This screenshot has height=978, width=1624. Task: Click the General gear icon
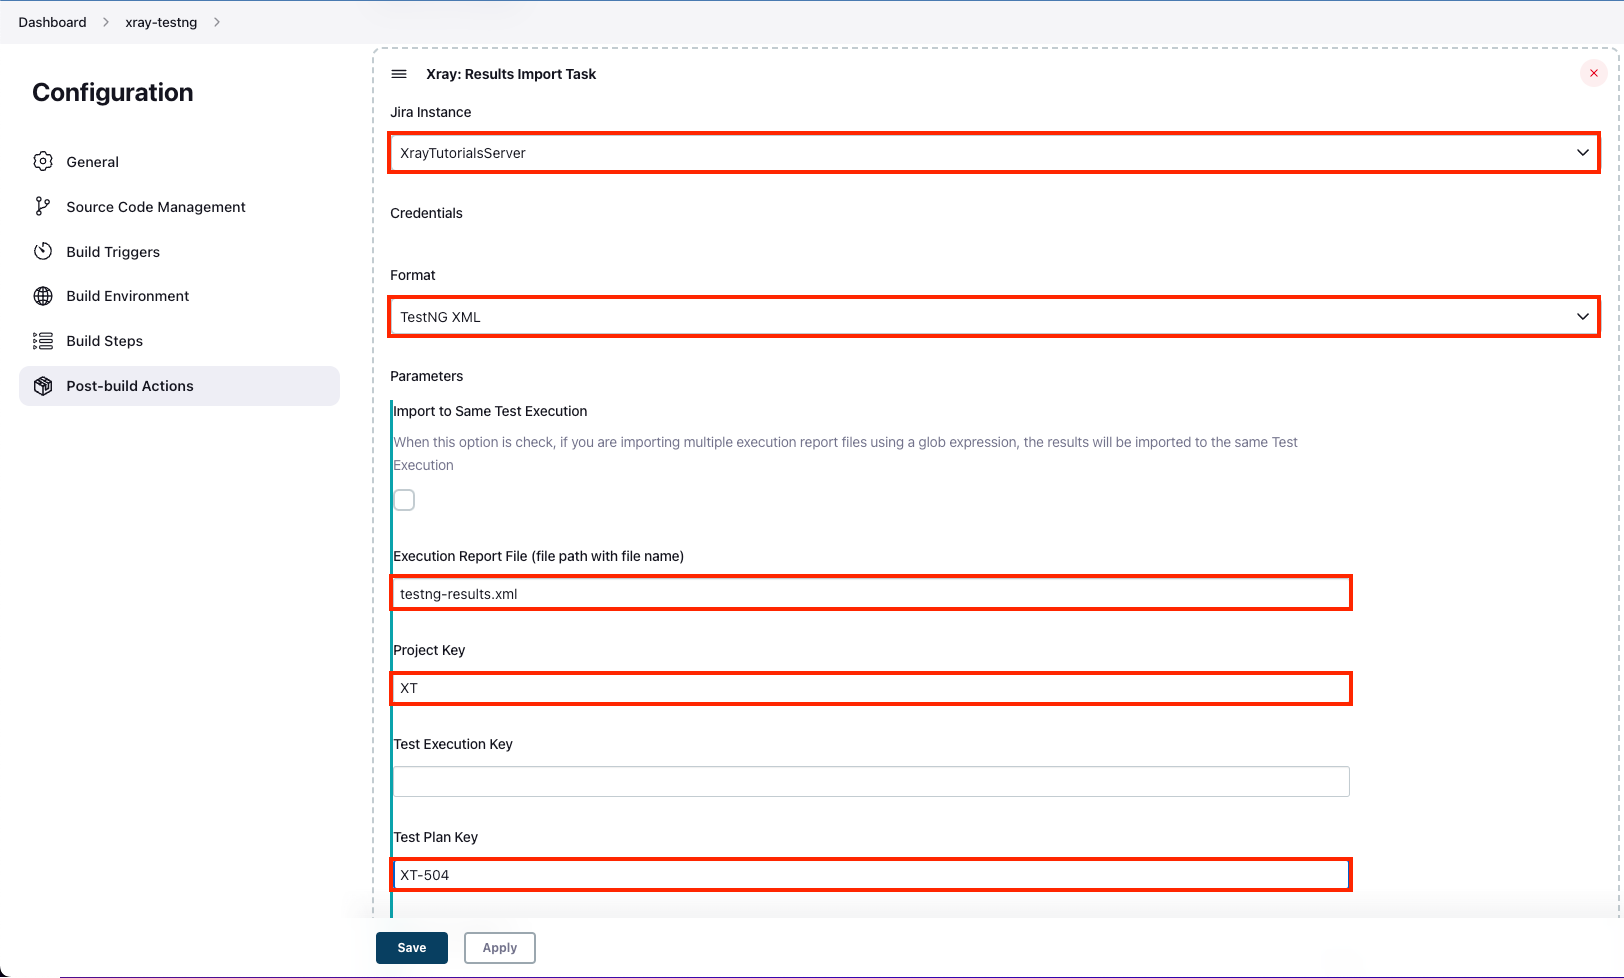(43, 161)
